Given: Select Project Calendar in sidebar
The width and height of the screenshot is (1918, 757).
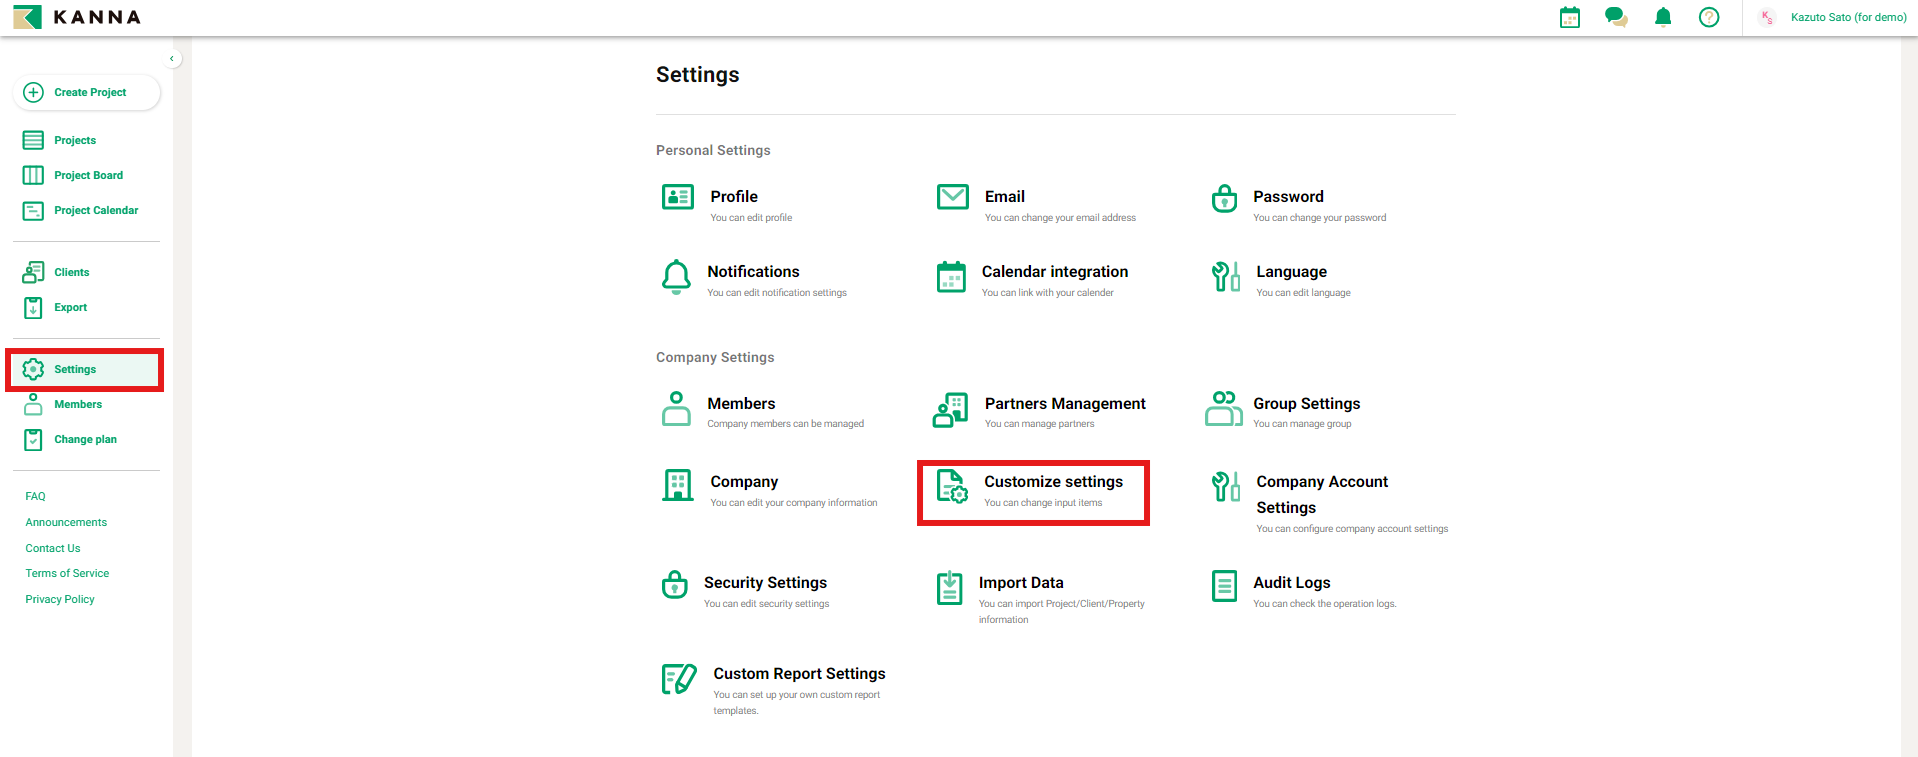Looking at the screenshot, I should [96, 210].
